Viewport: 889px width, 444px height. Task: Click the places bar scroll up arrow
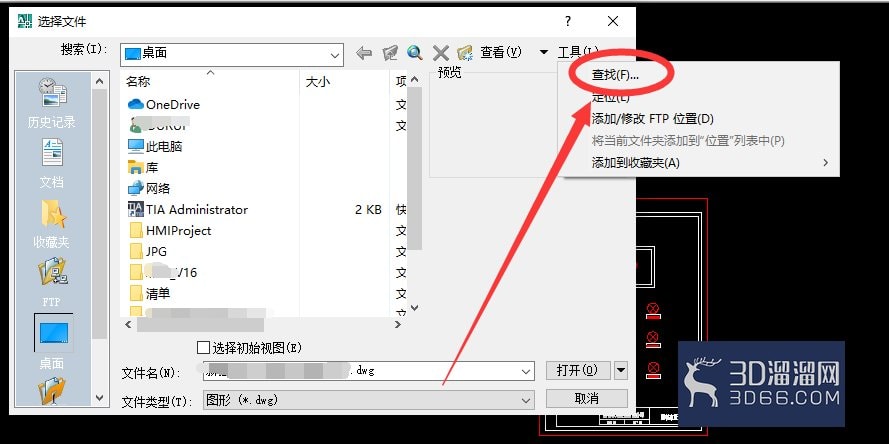(x=99, y=81)
